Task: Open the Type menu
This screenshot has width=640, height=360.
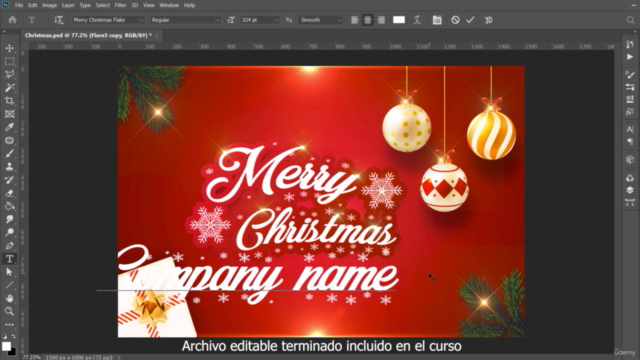Action: pyautogui.click(x=85, y=5)
